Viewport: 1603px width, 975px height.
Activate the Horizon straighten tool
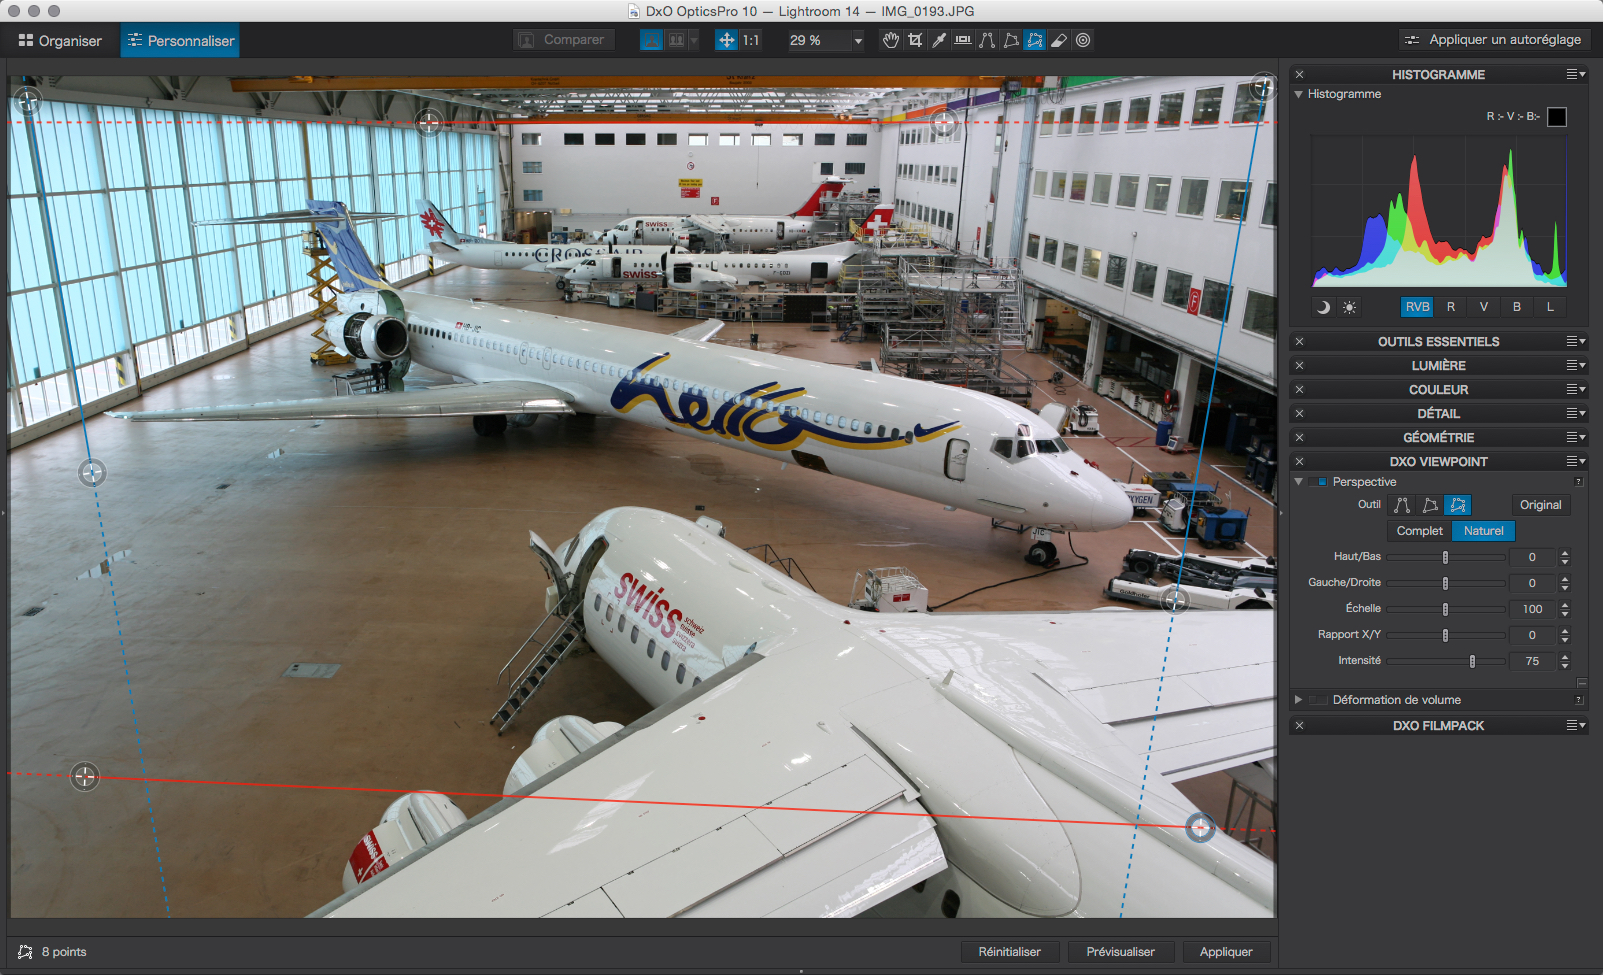coord(963,40)
